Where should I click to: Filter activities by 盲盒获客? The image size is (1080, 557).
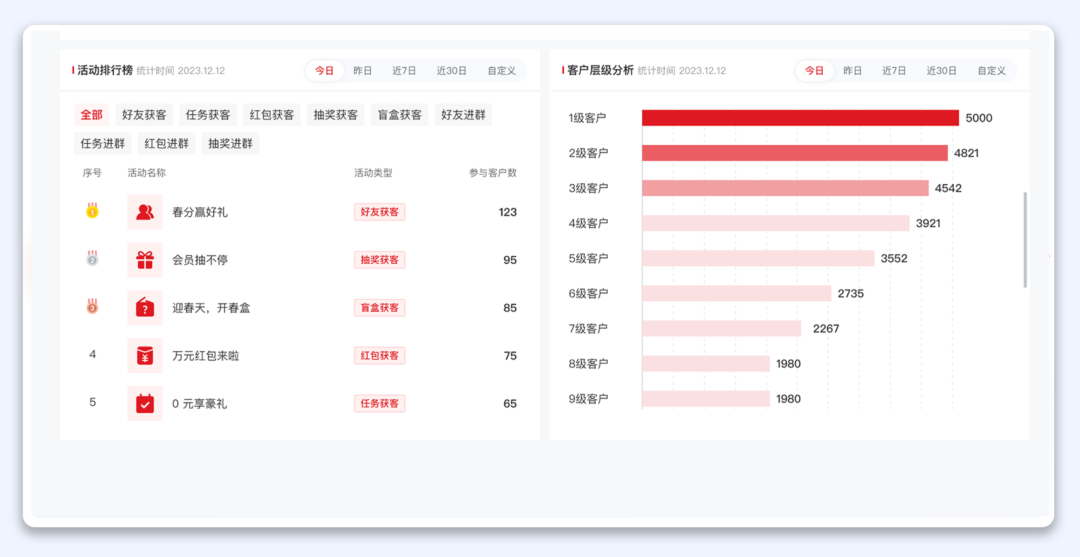pos(399,115)
